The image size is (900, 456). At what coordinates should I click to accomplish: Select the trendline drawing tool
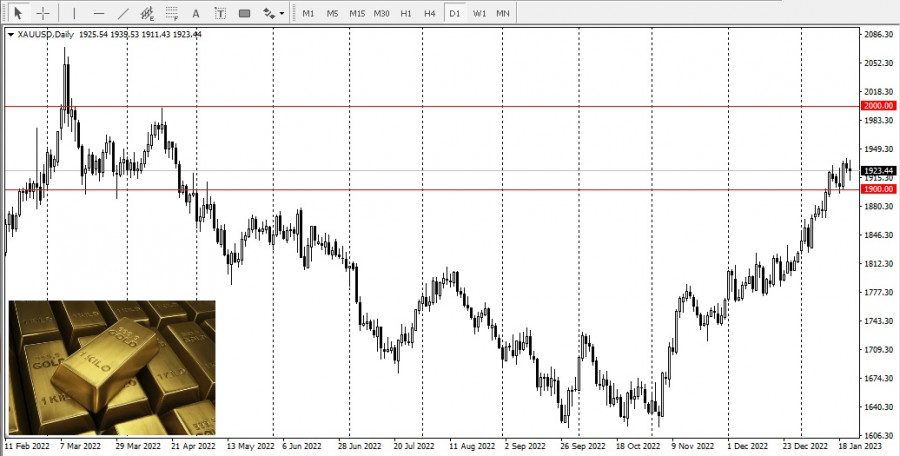click(123, 13)
